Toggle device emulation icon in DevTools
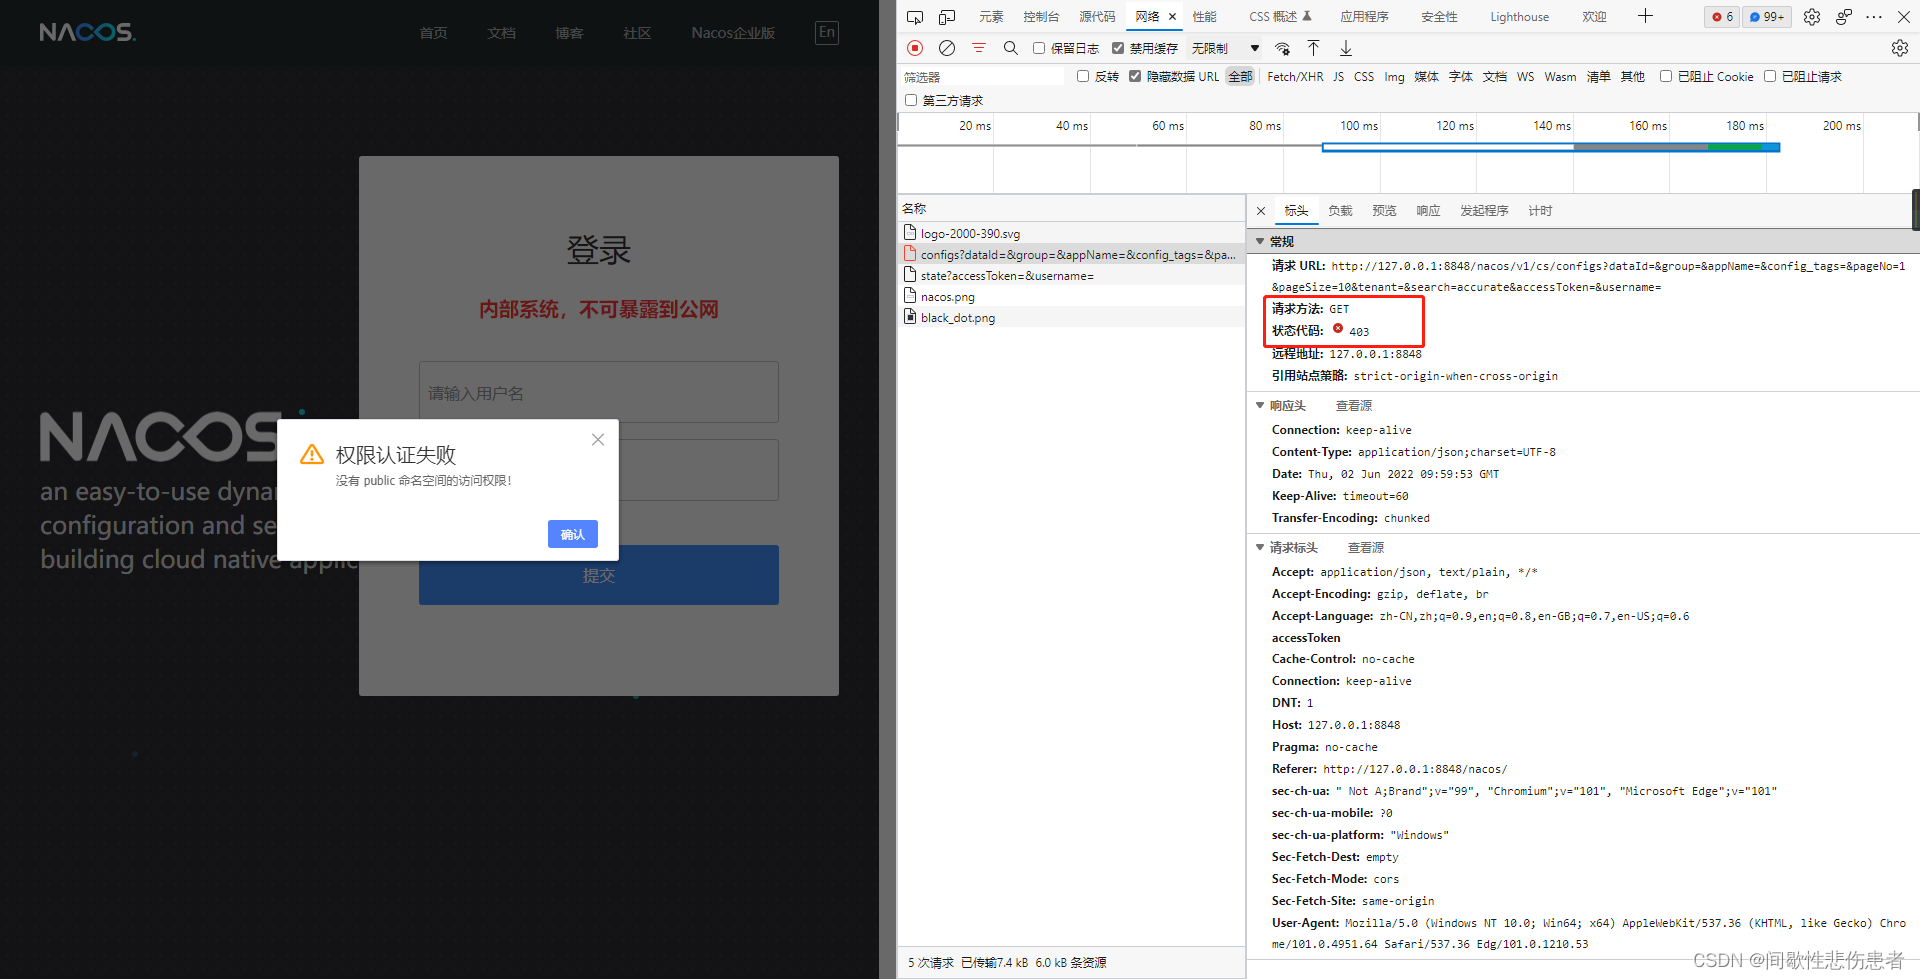This screenshot has height=979, width=1920. [947, 17]
